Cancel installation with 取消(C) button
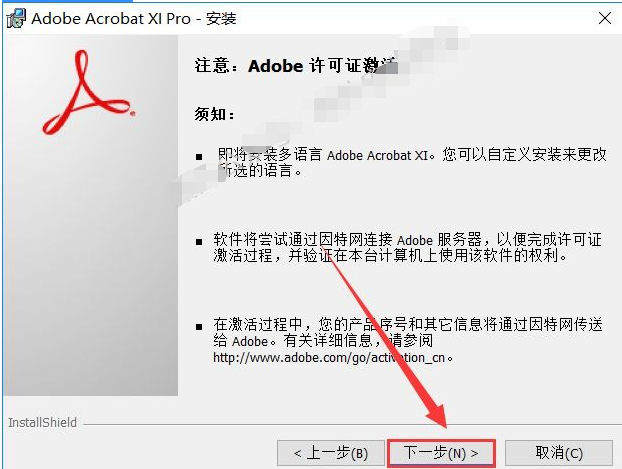622x469 pixels. [559, 453]
